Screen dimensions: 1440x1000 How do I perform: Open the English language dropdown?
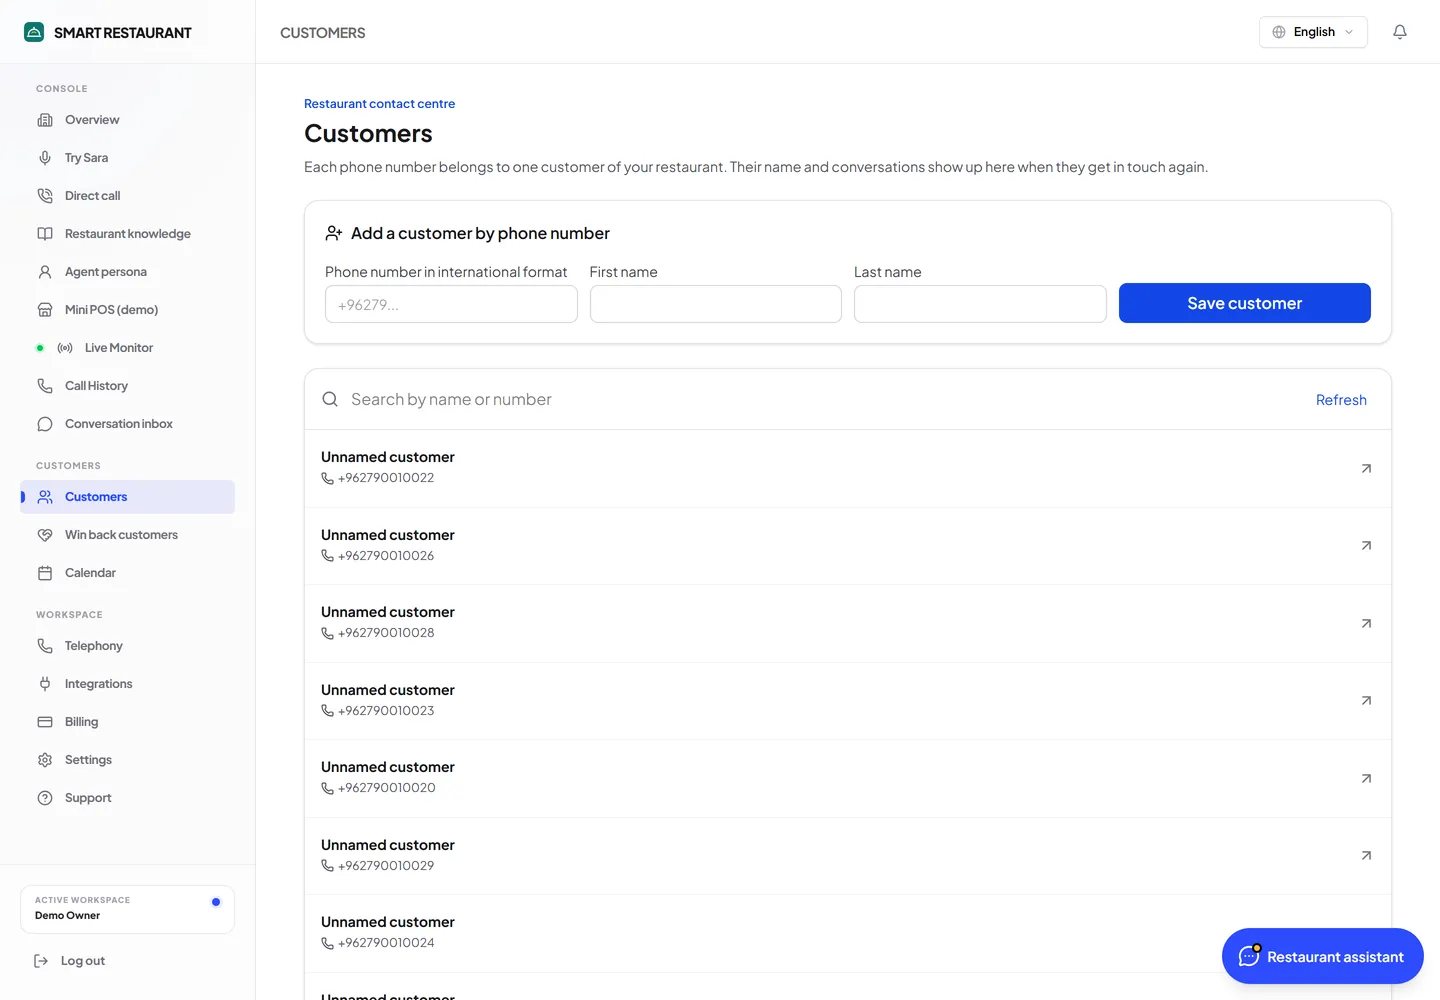[1313, 32]
